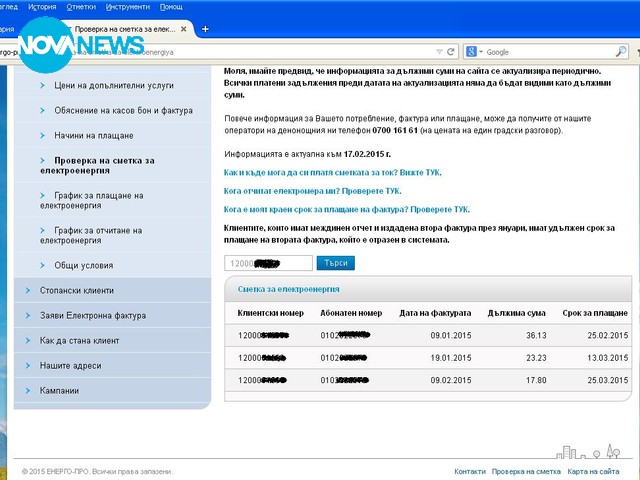Expand Стопански клиенти sidebar section
The image size is (640, 480).
click(77, 290)
